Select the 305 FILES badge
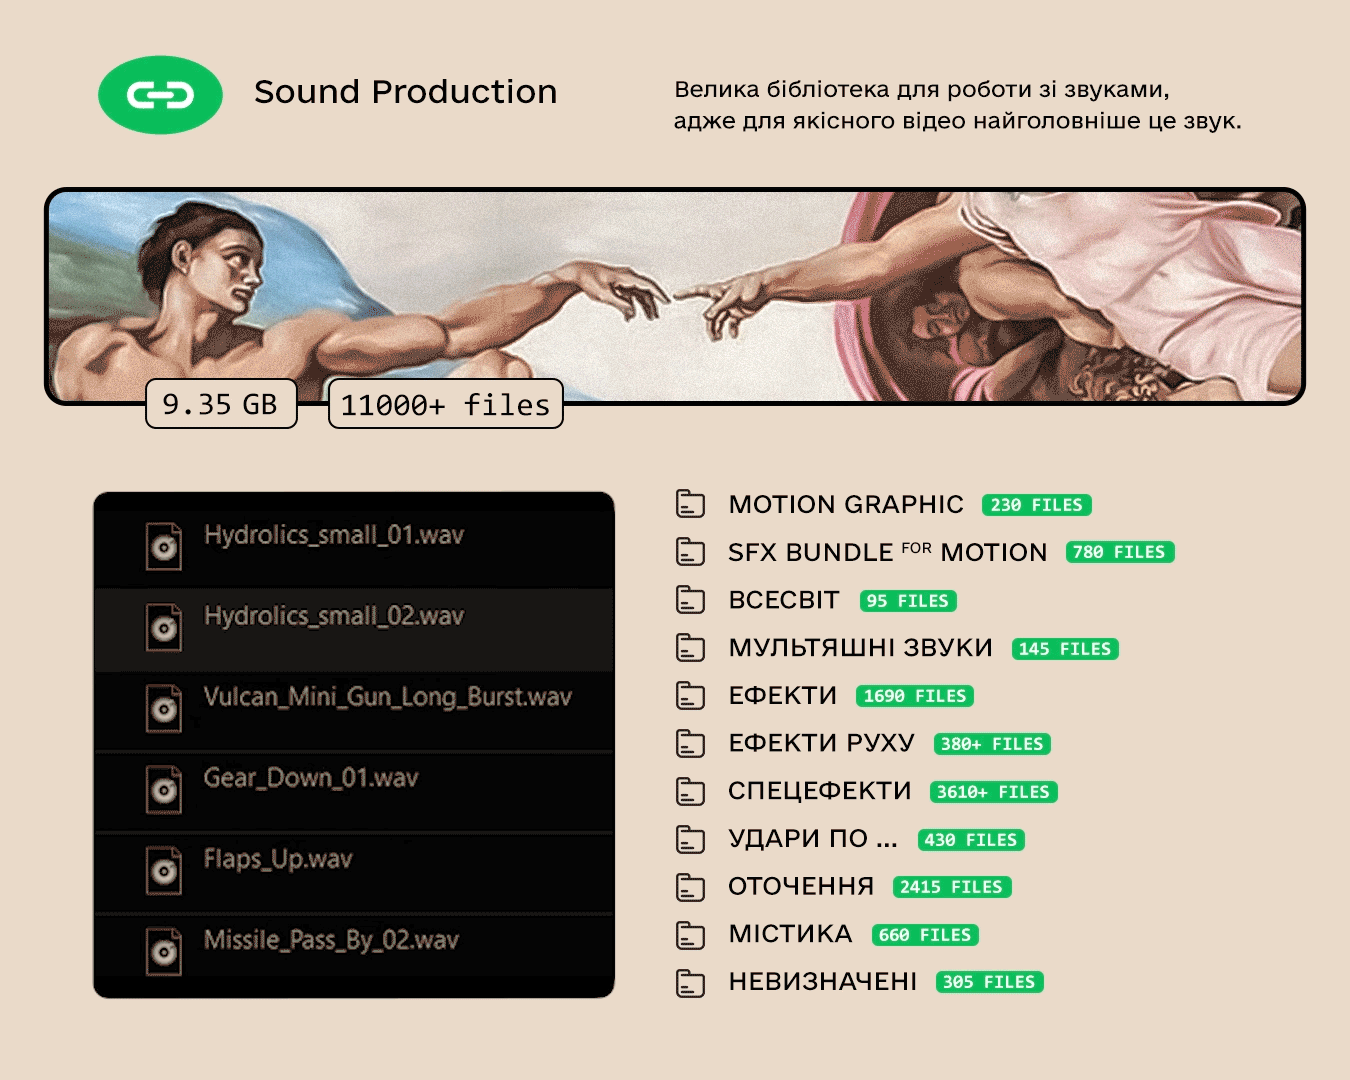1350x1080 pixels. (x=989, y=982)
